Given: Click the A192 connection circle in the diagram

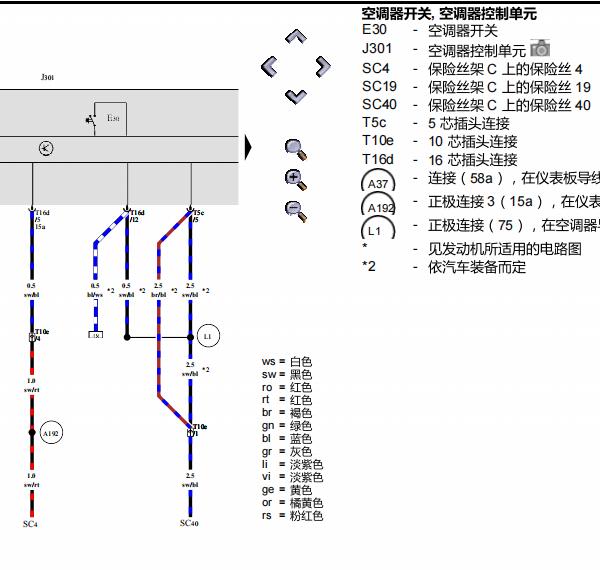Looking at the screenshot, I should point(51,433).
